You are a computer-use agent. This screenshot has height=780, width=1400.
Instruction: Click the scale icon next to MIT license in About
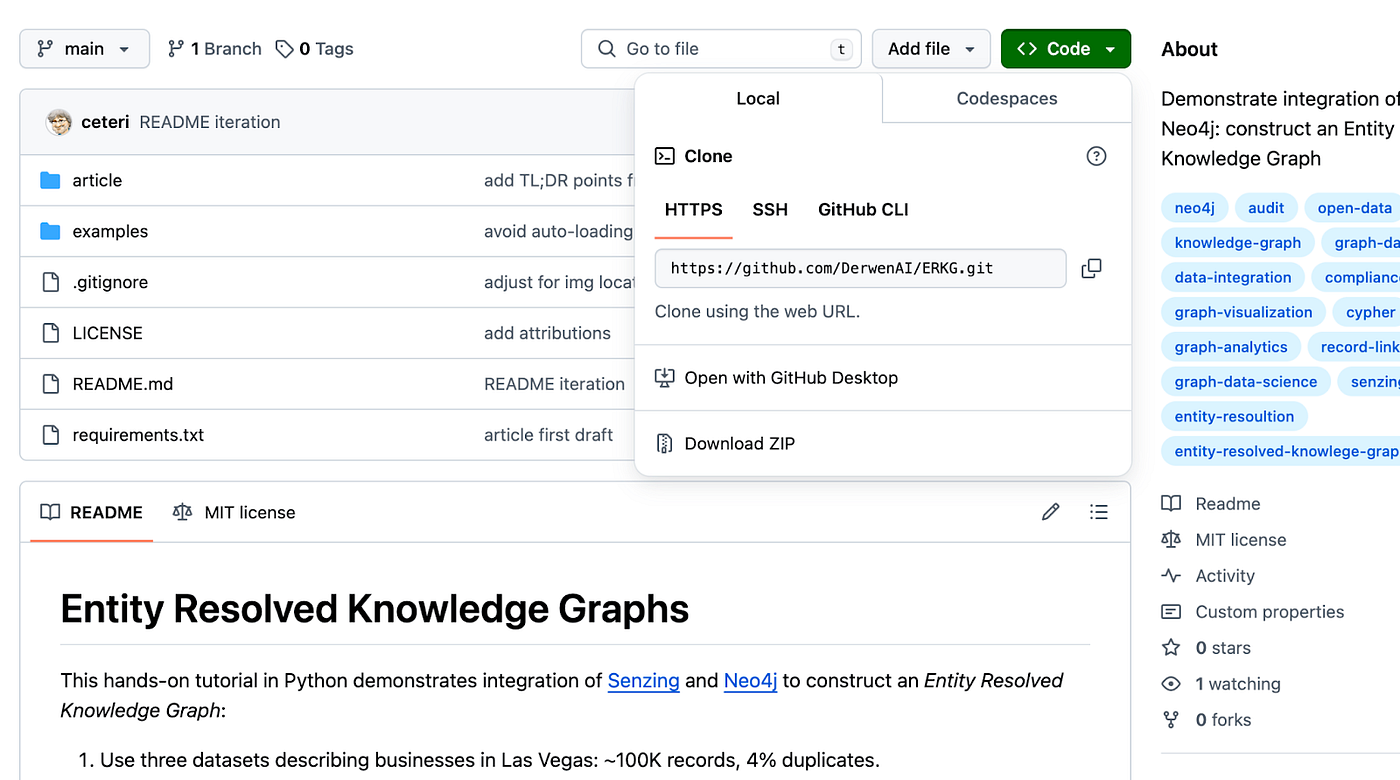pyautogui.click(x=1171, y=540)
